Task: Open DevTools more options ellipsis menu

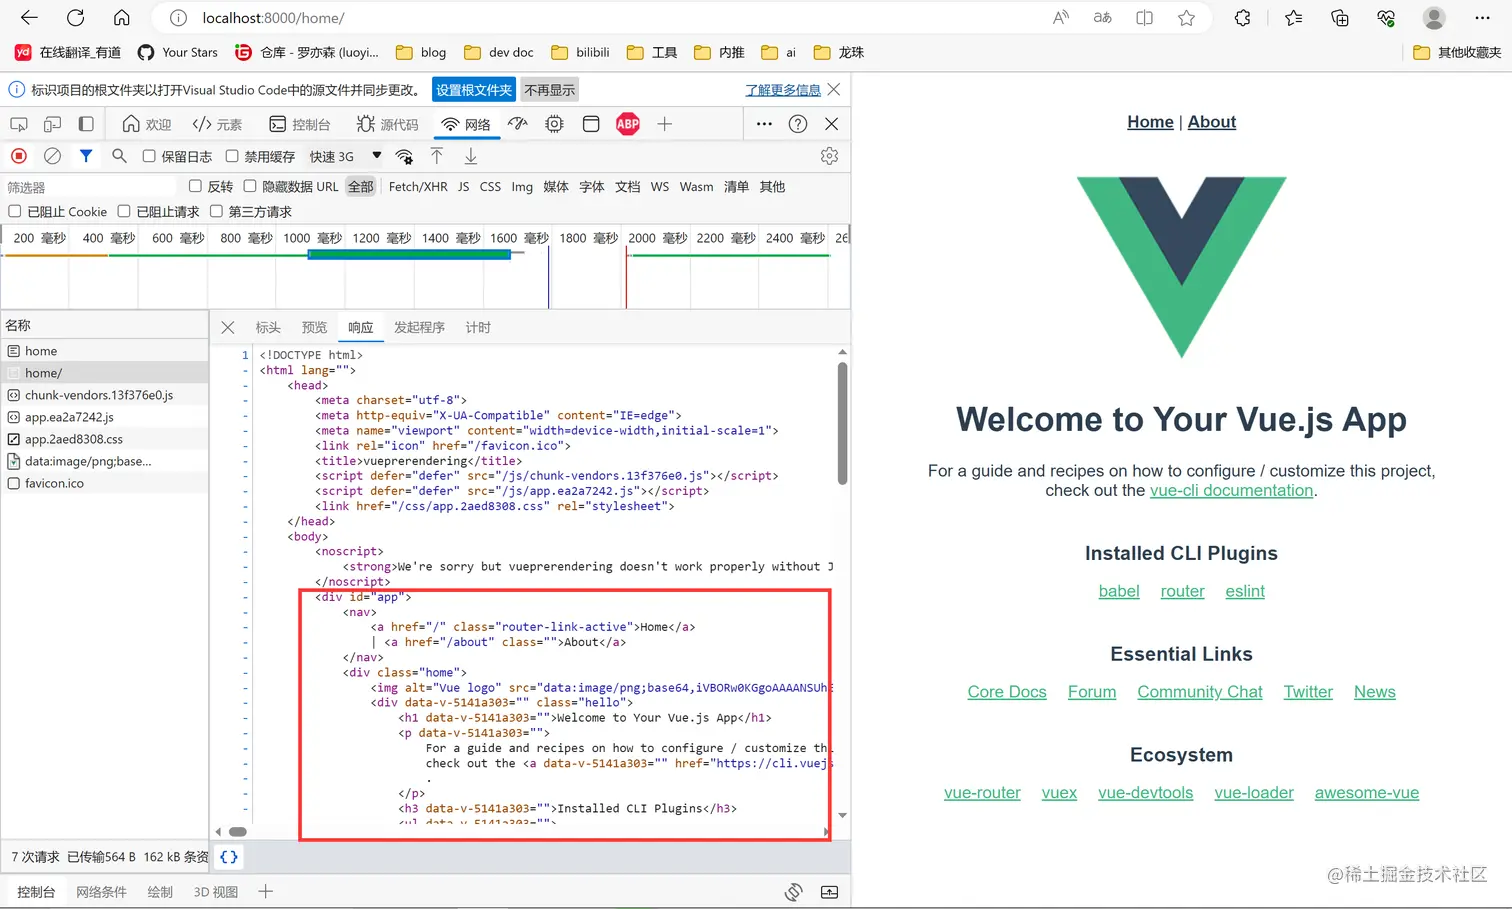Action: 764,124
